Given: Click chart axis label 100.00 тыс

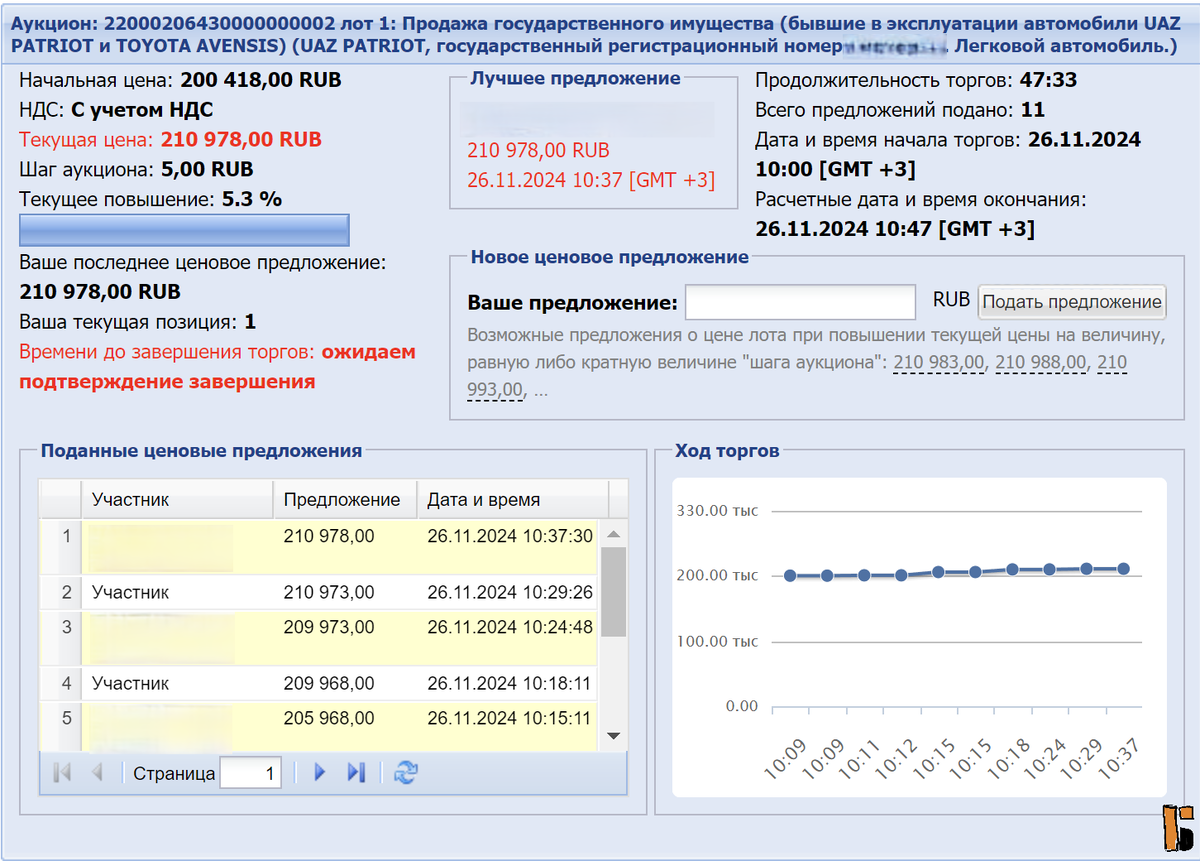Looking at the screenshot, I should tap(719, 641).
